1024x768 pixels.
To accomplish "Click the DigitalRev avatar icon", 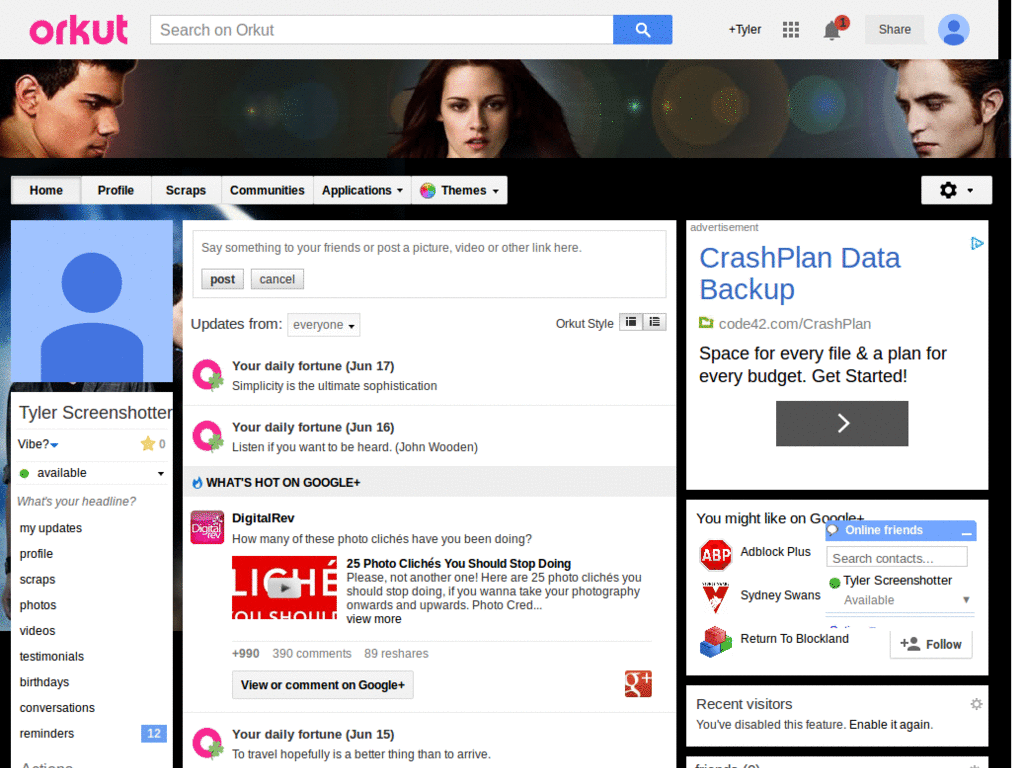I will click(x=207, y=528).
